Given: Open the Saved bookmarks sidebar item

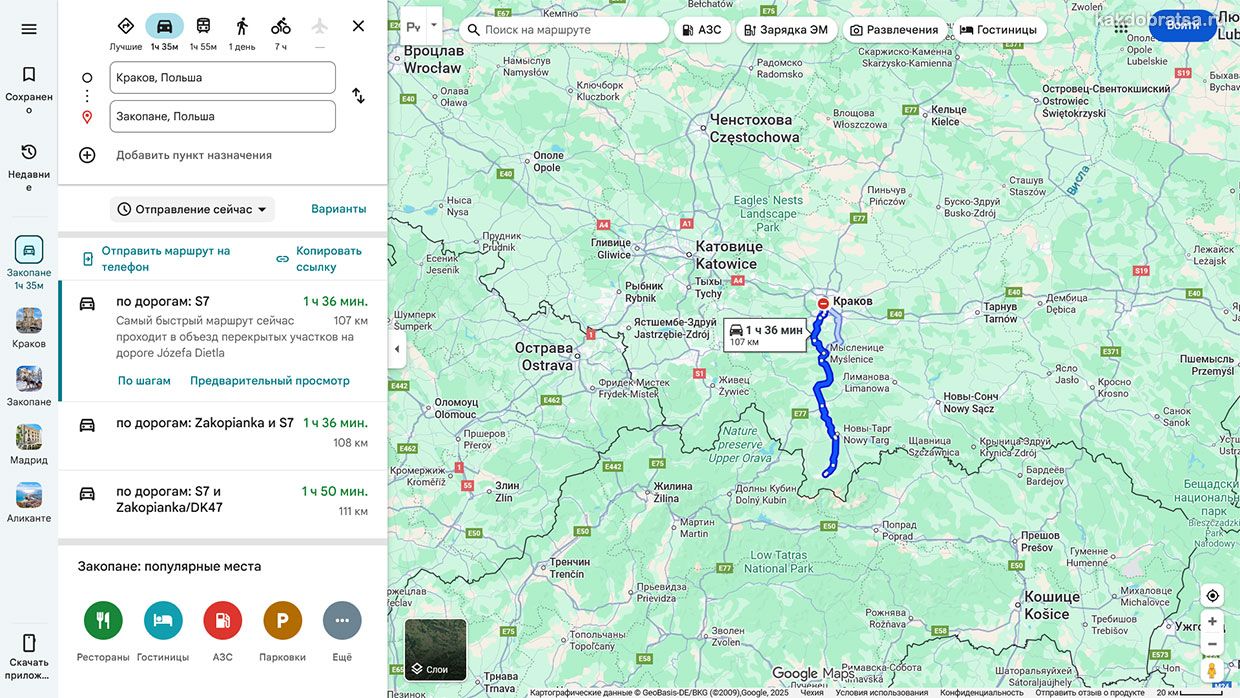Looking at the screenshot, I should click(x=29, y=90).
